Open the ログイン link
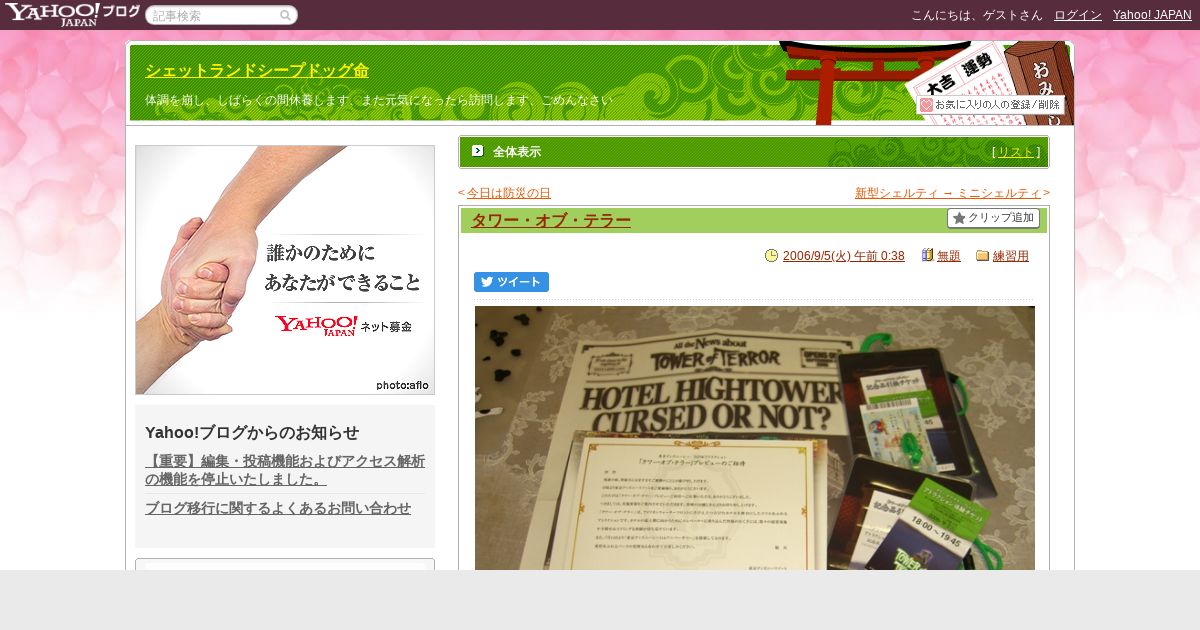This screenshot has height=630, width=1200. 1078,15
